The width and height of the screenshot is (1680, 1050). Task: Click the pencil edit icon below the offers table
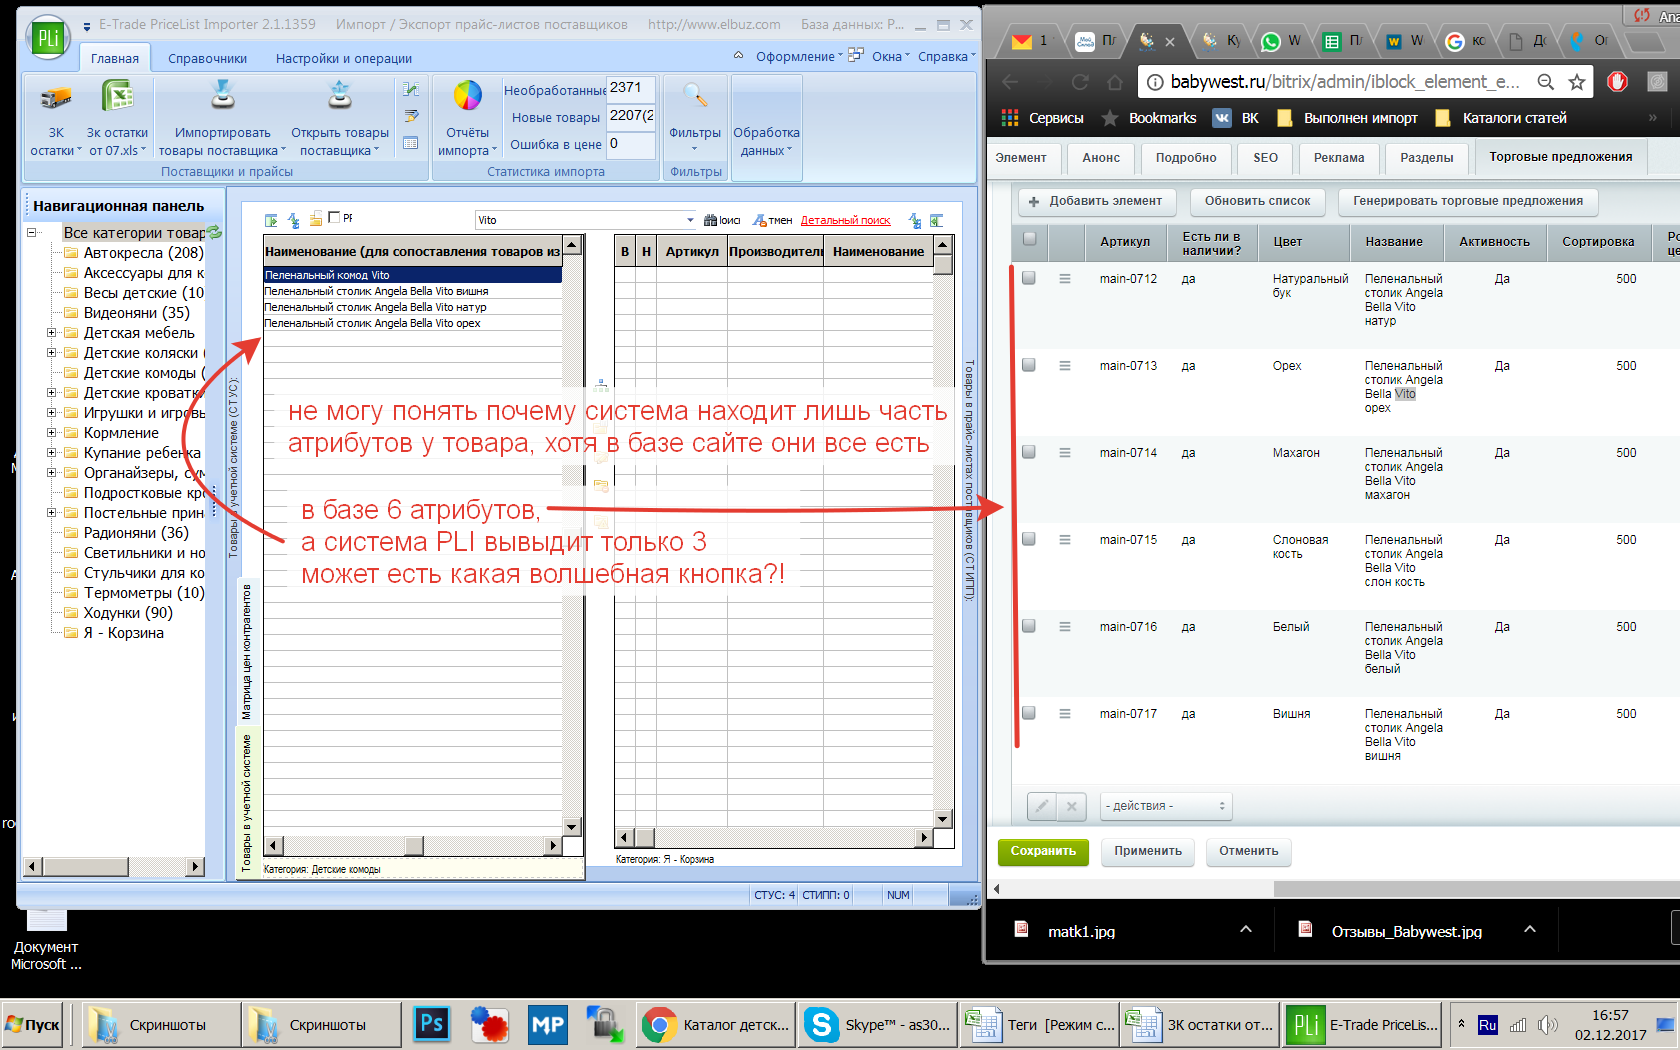coord(1042,806)
